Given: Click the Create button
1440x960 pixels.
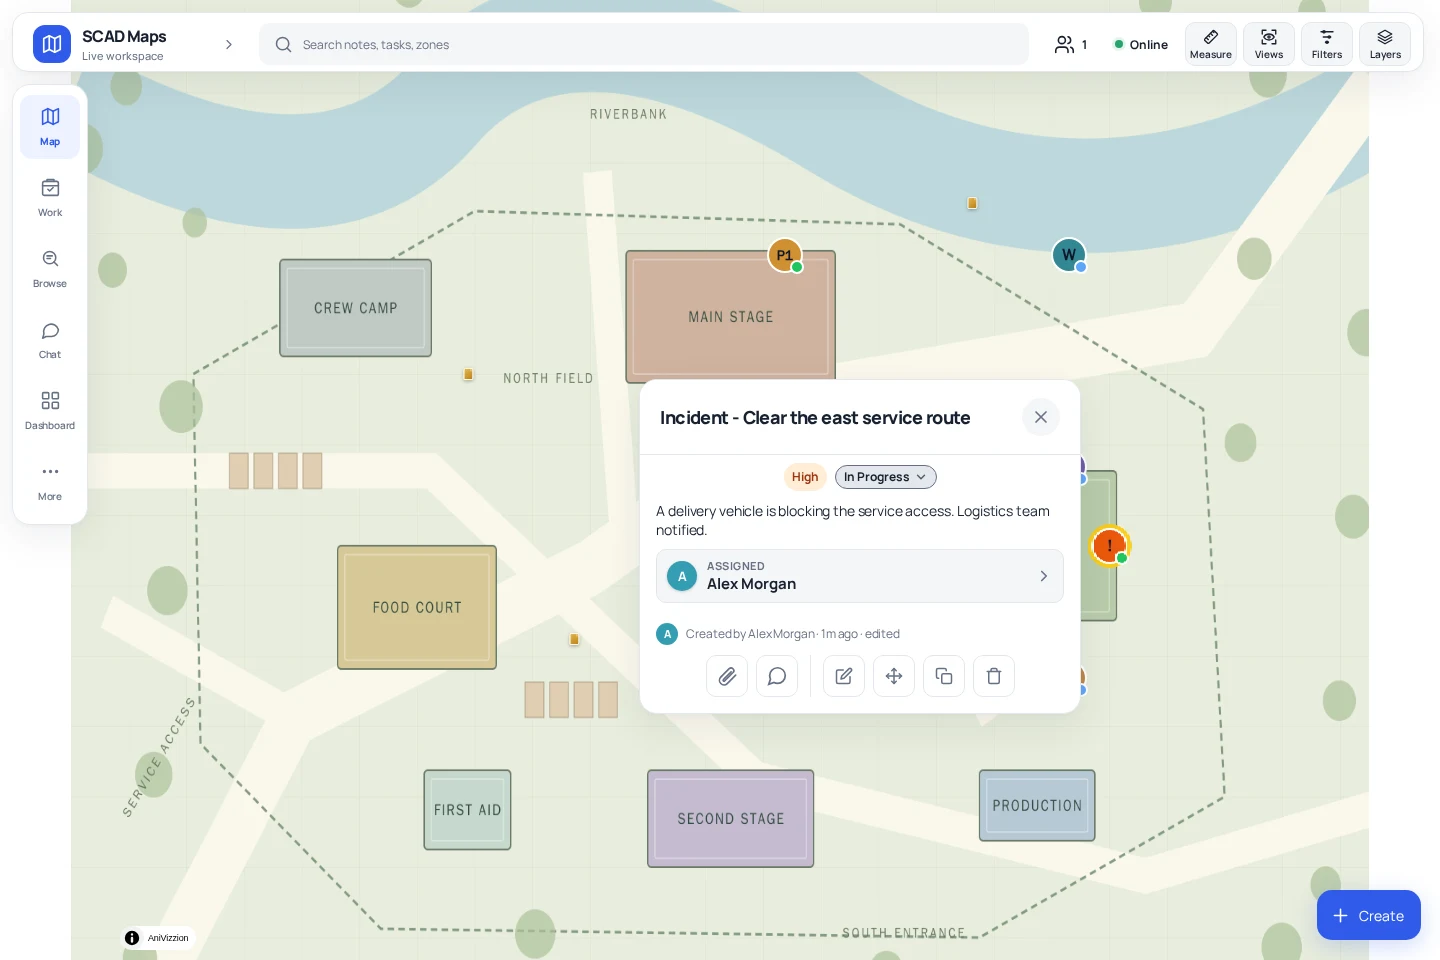Looking at the screenshot, I should pos(1369,915).
